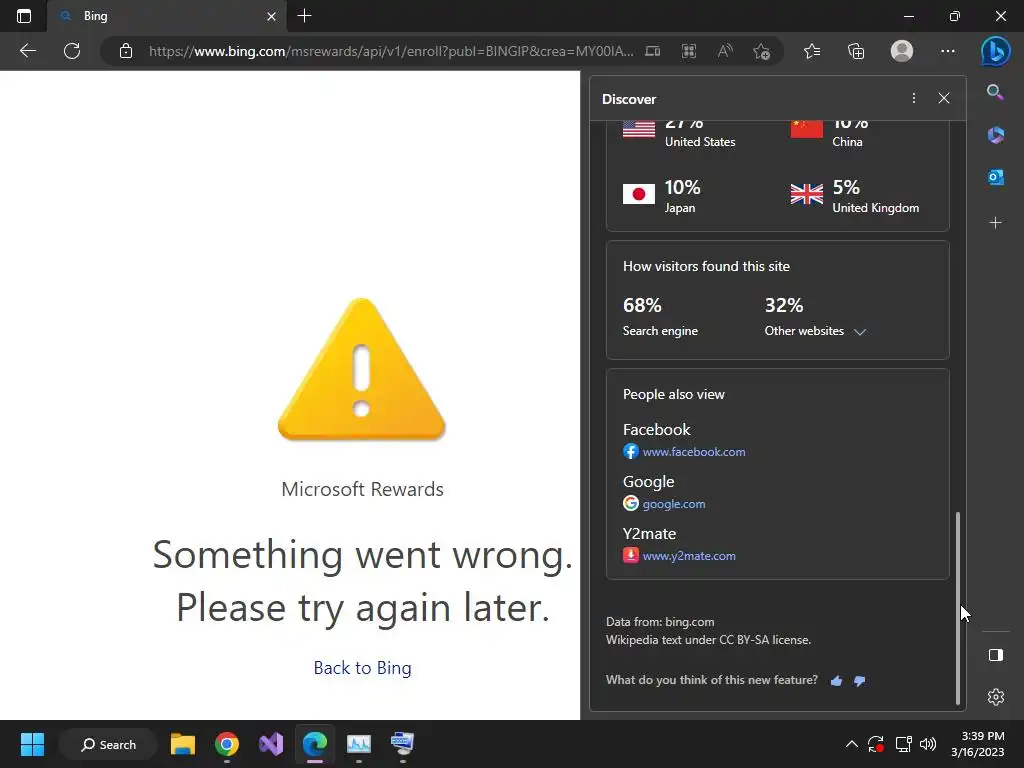Open Discover panel more options
Image resolution: width=1024 pixels, height=768 pixels.
coord(914,98)
